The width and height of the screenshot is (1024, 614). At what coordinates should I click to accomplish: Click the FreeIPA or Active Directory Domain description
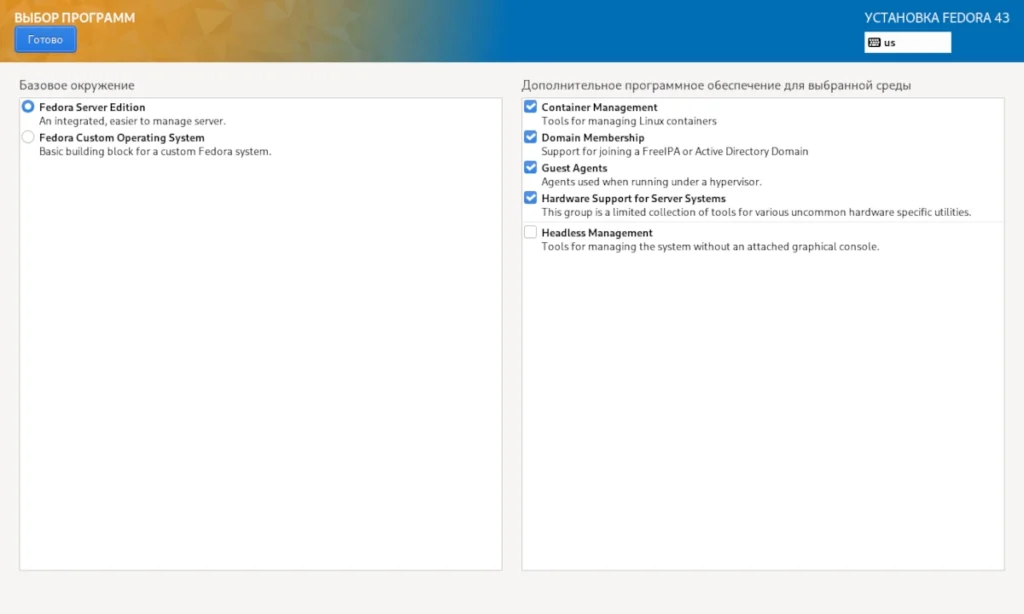[675, 152]
